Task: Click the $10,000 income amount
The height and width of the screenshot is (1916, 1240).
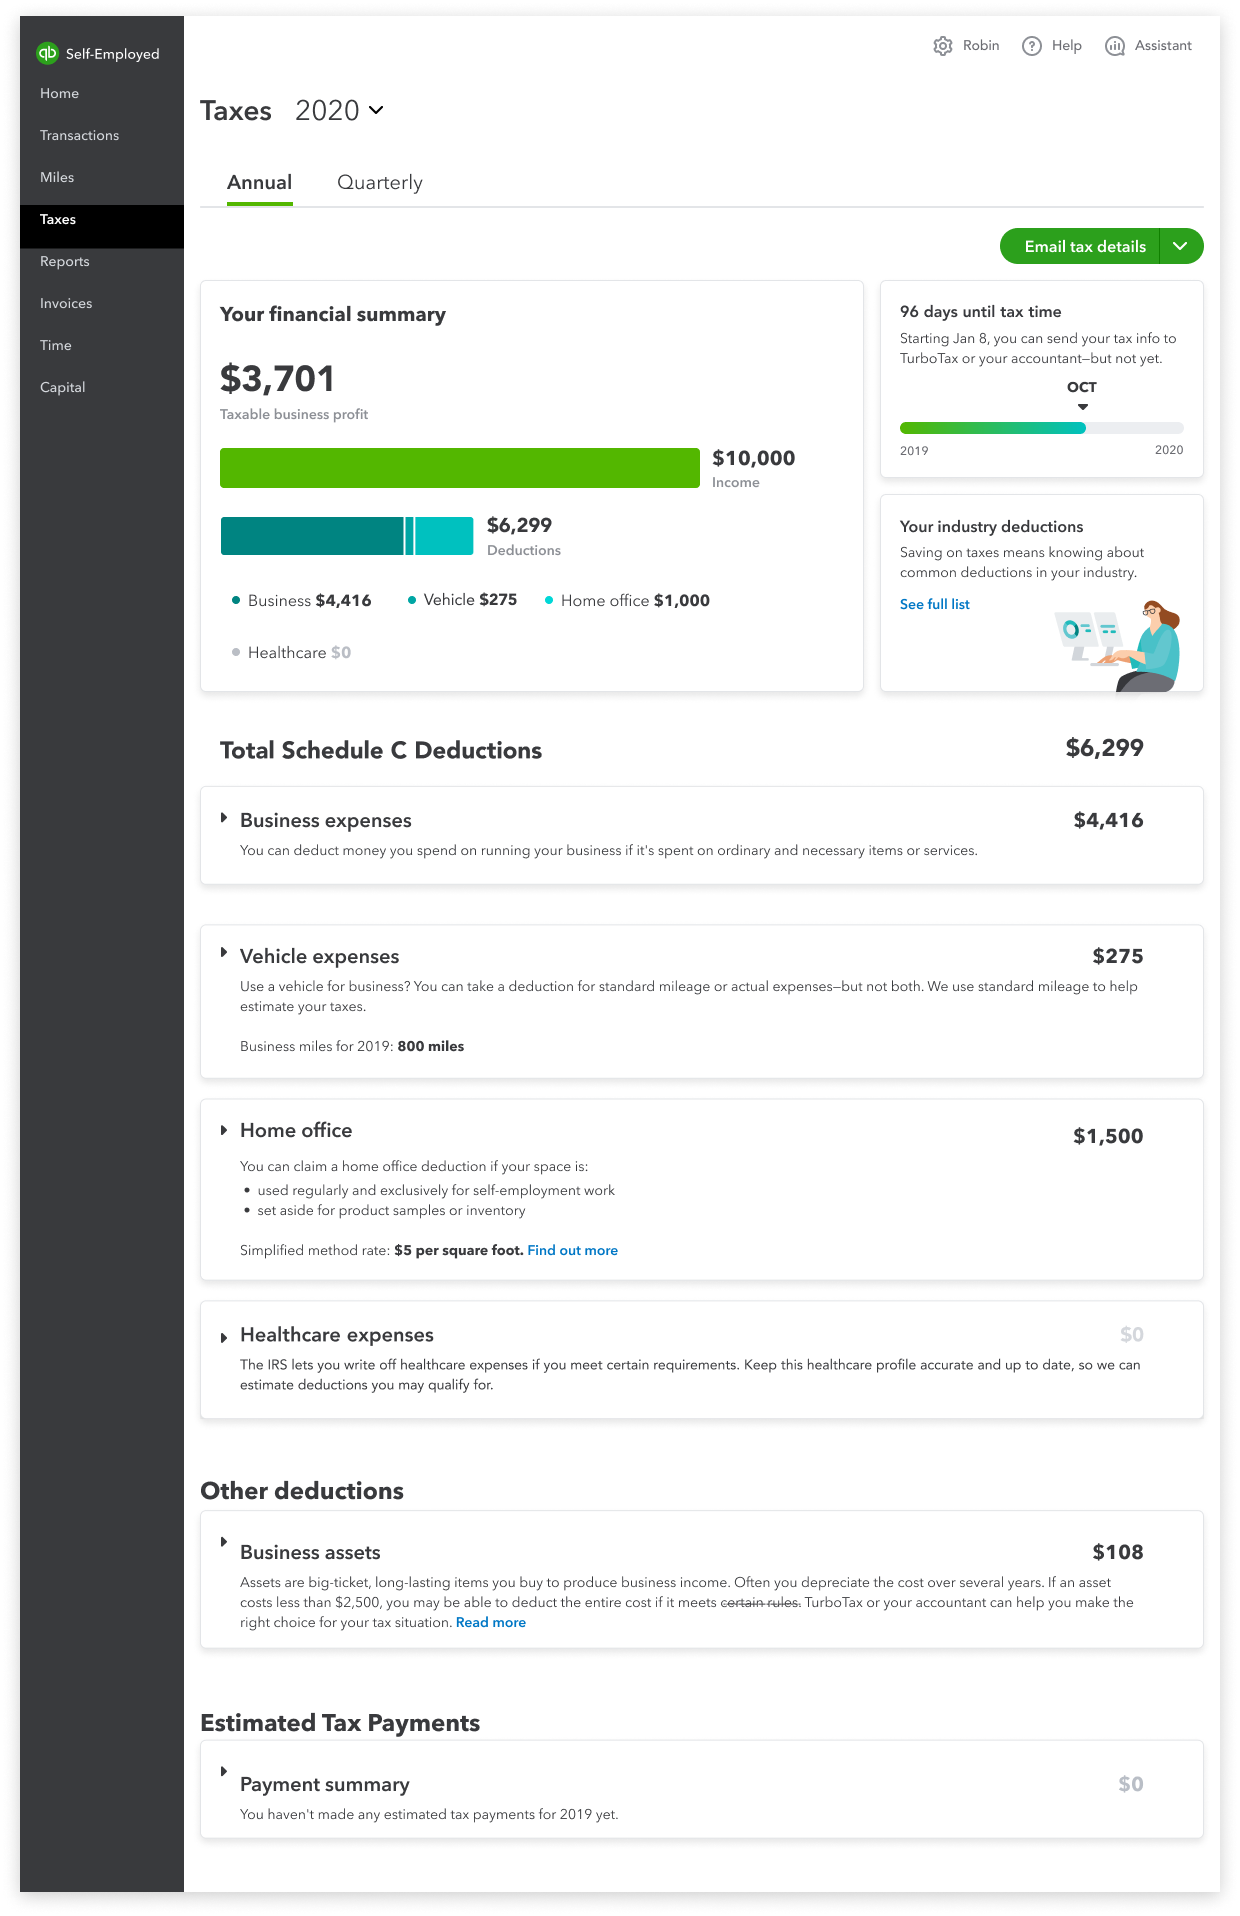Action: (x=754, y=458)
